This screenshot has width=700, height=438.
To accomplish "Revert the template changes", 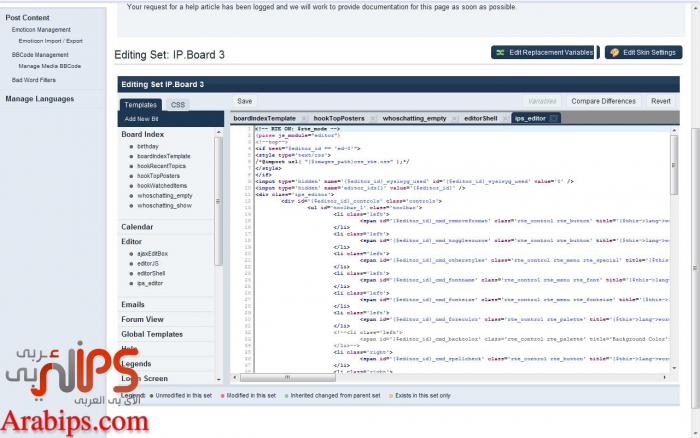I will click(660, 101).
